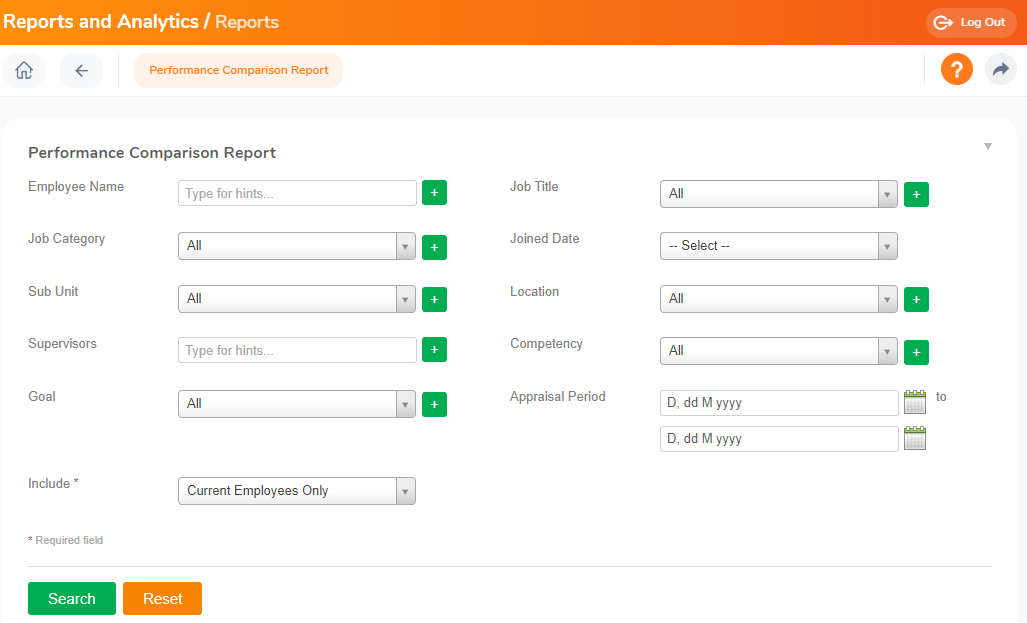This screenshot has width=1027, height=623.
Task: Open the Joined Date select dropdown
Action: [778, 246]
